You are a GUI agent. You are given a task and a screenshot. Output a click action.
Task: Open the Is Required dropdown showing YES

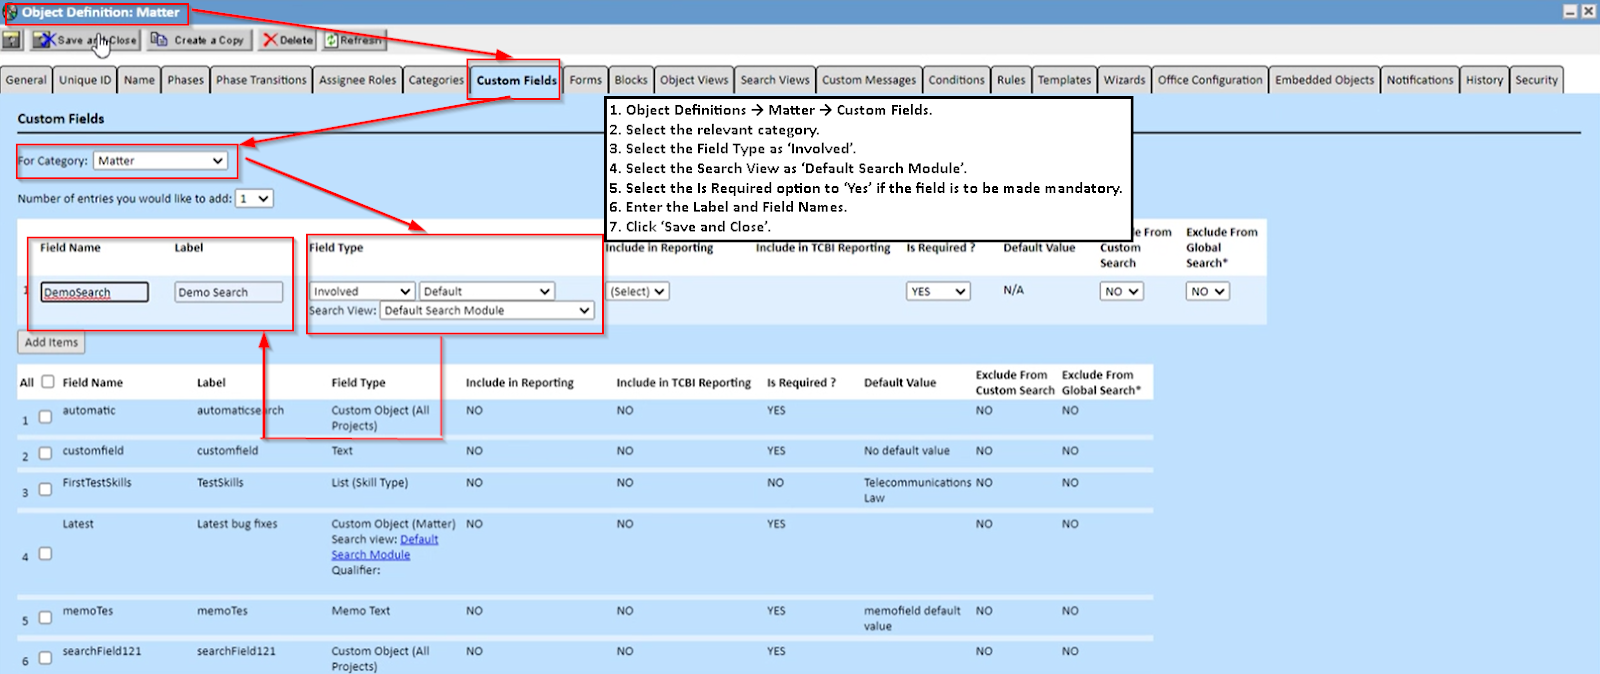click(x=938, y=291)
